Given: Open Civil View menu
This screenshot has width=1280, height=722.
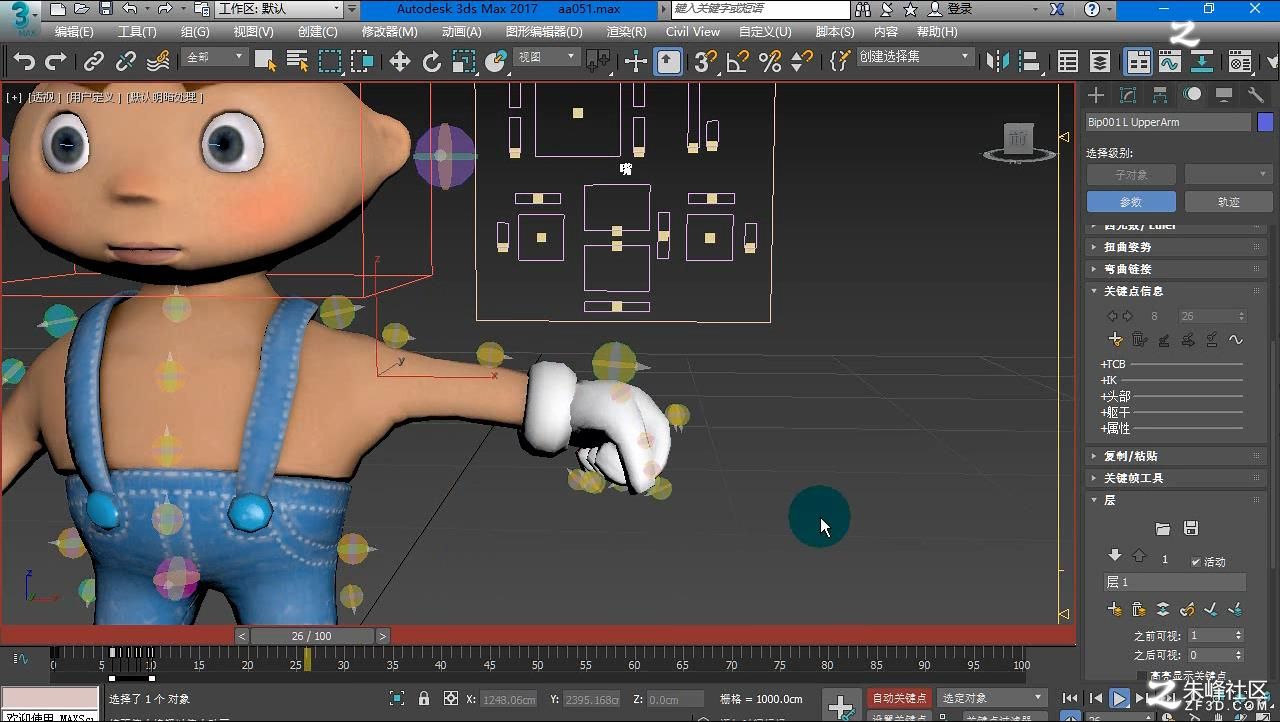Looking at the screenshot, I should click(x=693, y=32).
